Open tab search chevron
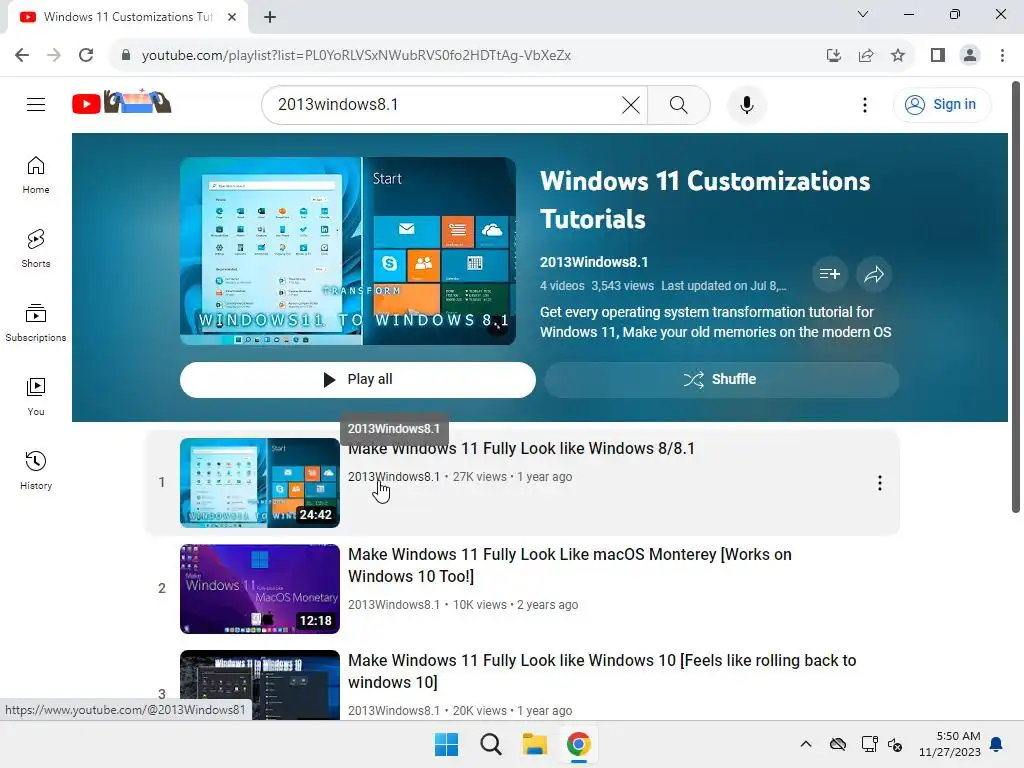The image size is (1024, 768). click(863, 14)
